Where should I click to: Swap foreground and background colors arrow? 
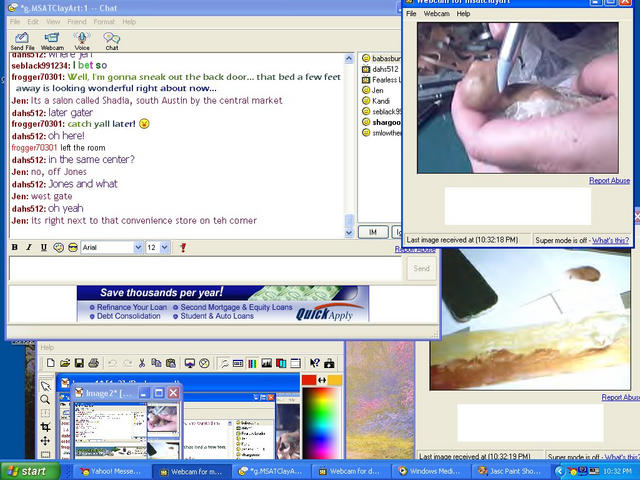coord(322,380)
